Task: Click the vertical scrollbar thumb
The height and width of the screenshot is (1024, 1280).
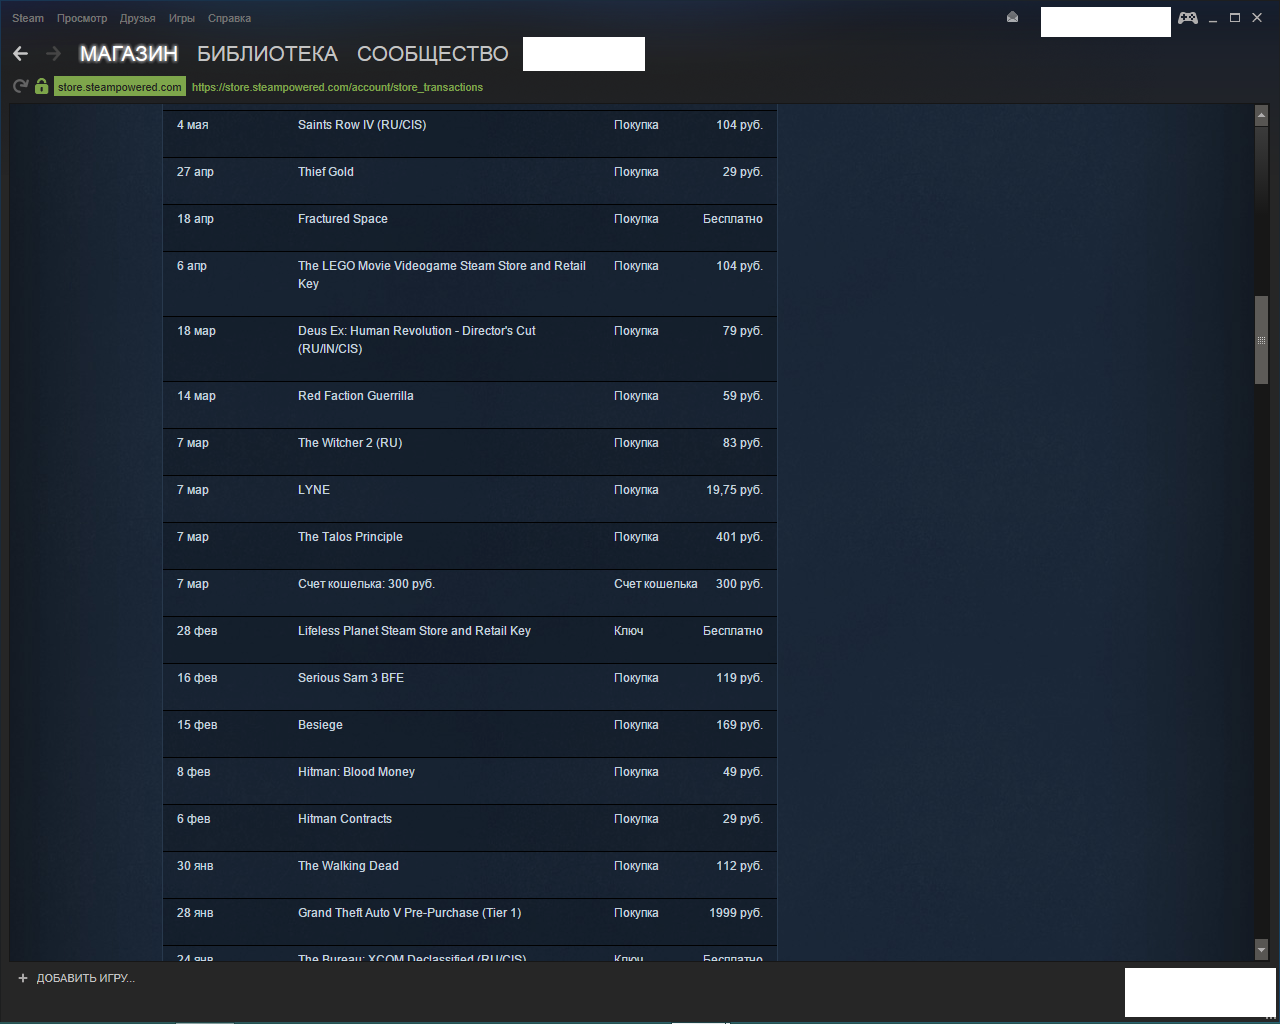Action: pyautogui.click(x=1261, y=340)
